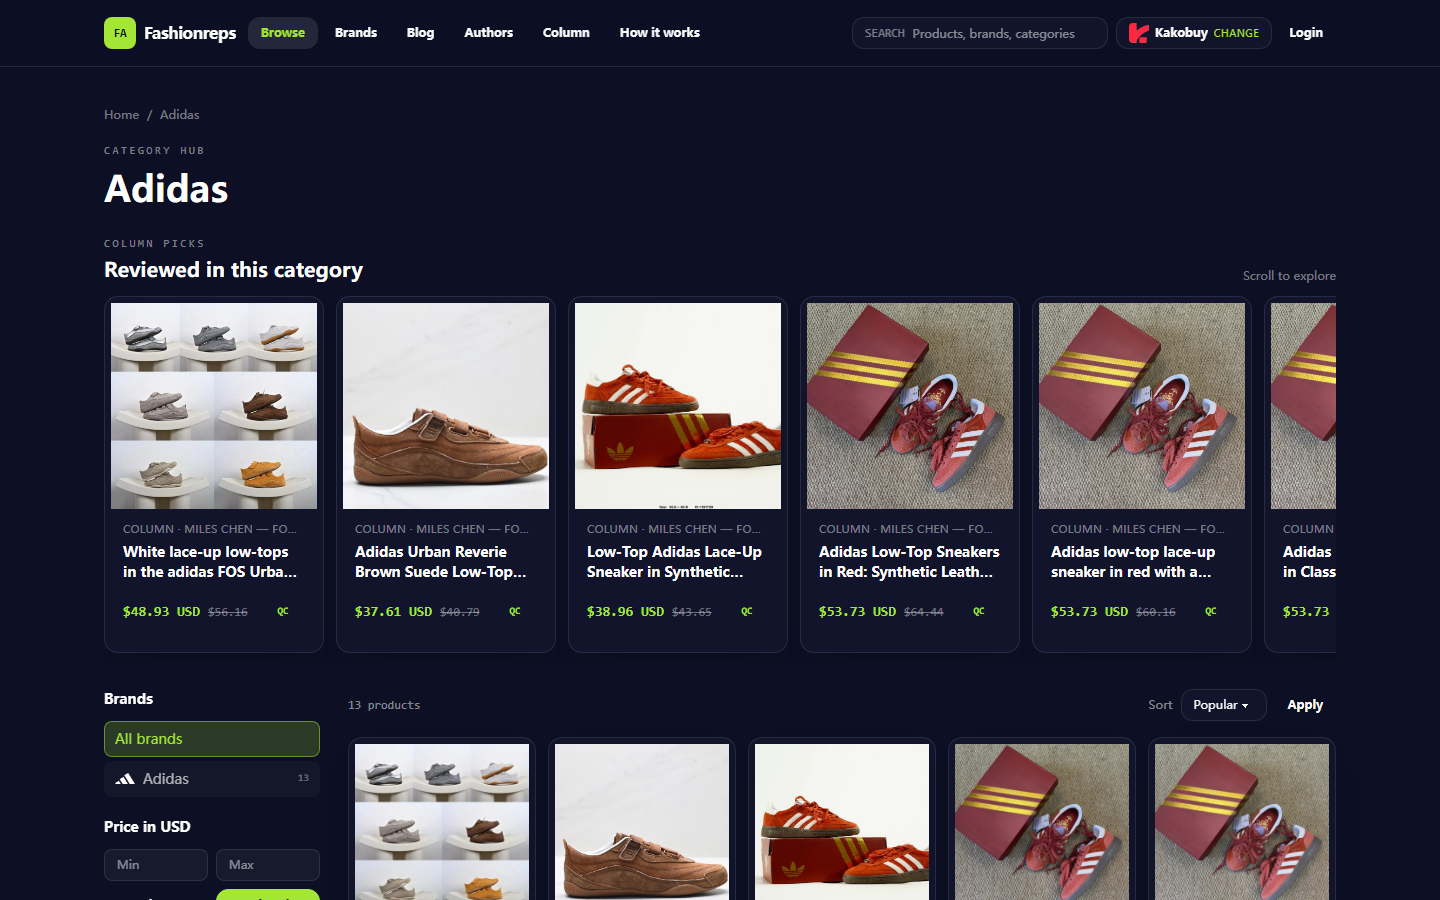The image size is (1440, 900).
Task: Click the Kakobuy red K logo icon
Action: 1138,33
